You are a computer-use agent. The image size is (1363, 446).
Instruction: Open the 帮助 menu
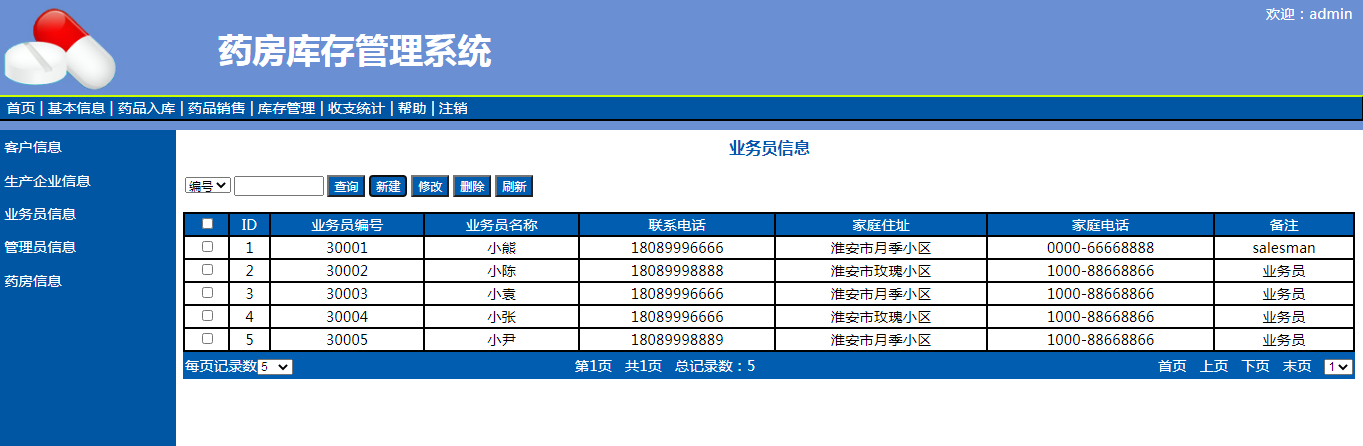click(x=411, y=108)
